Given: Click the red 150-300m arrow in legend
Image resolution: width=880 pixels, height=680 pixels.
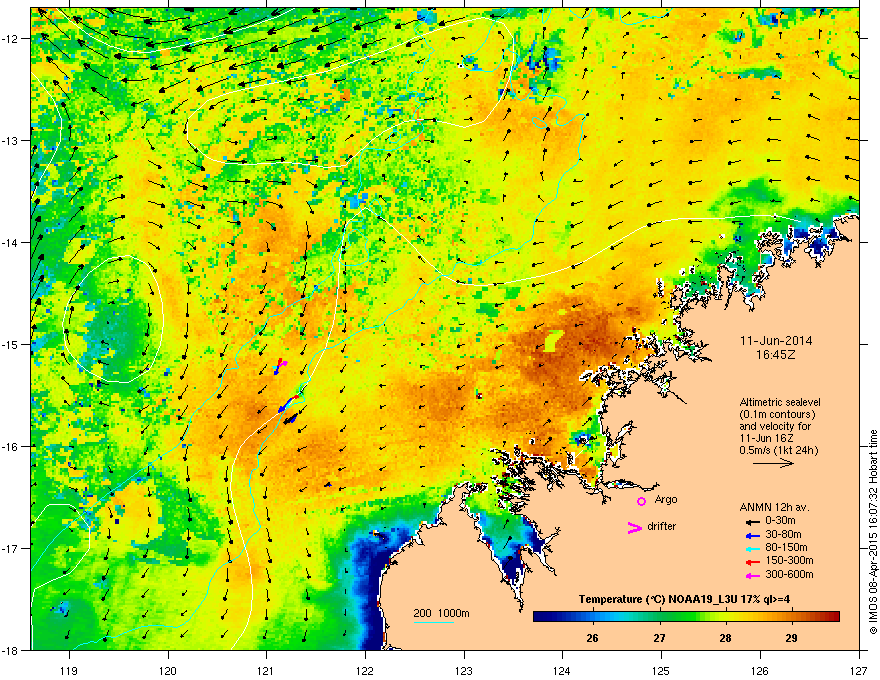Looking at the screenshot, I should (x=752, y=561).
